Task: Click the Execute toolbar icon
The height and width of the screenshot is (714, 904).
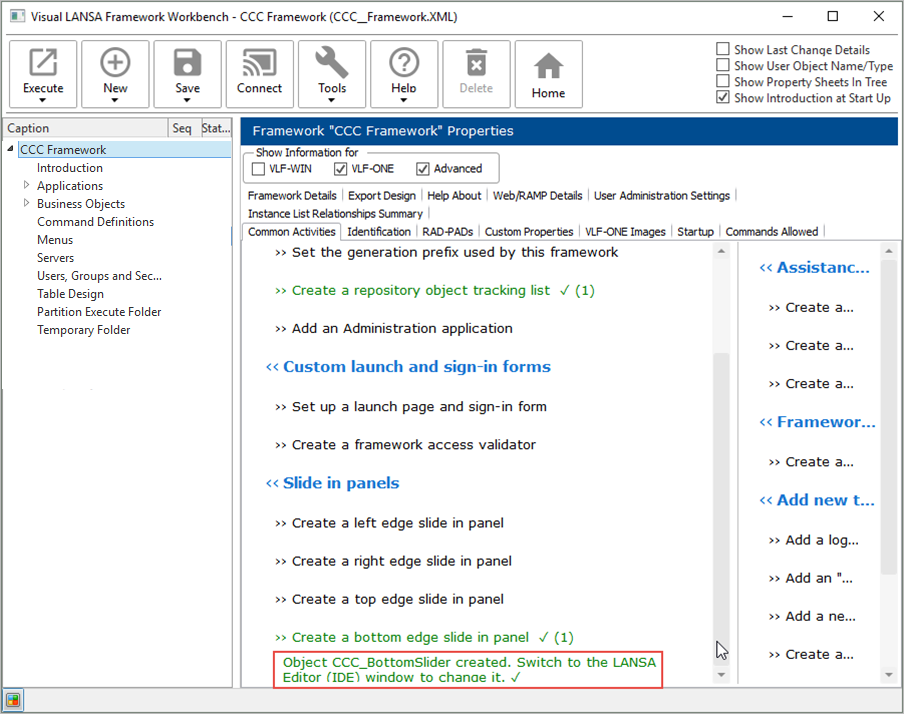Action: point(43,64)
